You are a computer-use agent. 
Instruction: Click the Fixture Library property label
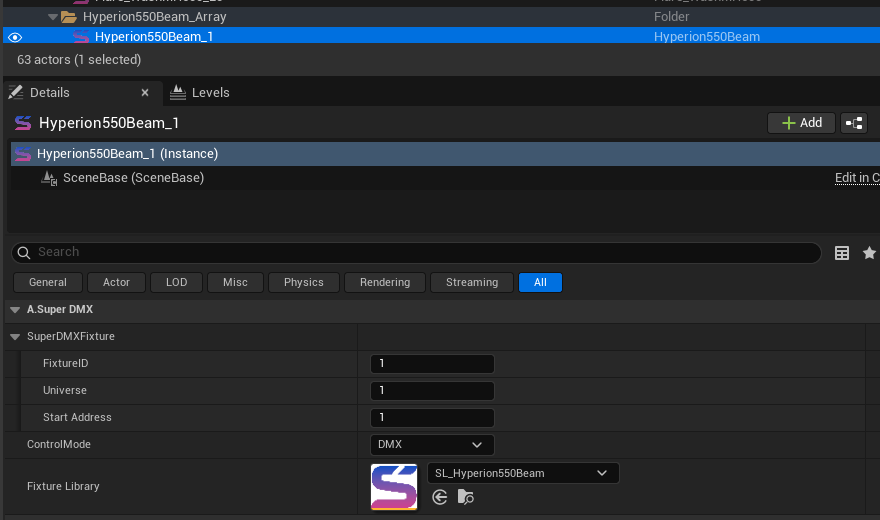63,486
